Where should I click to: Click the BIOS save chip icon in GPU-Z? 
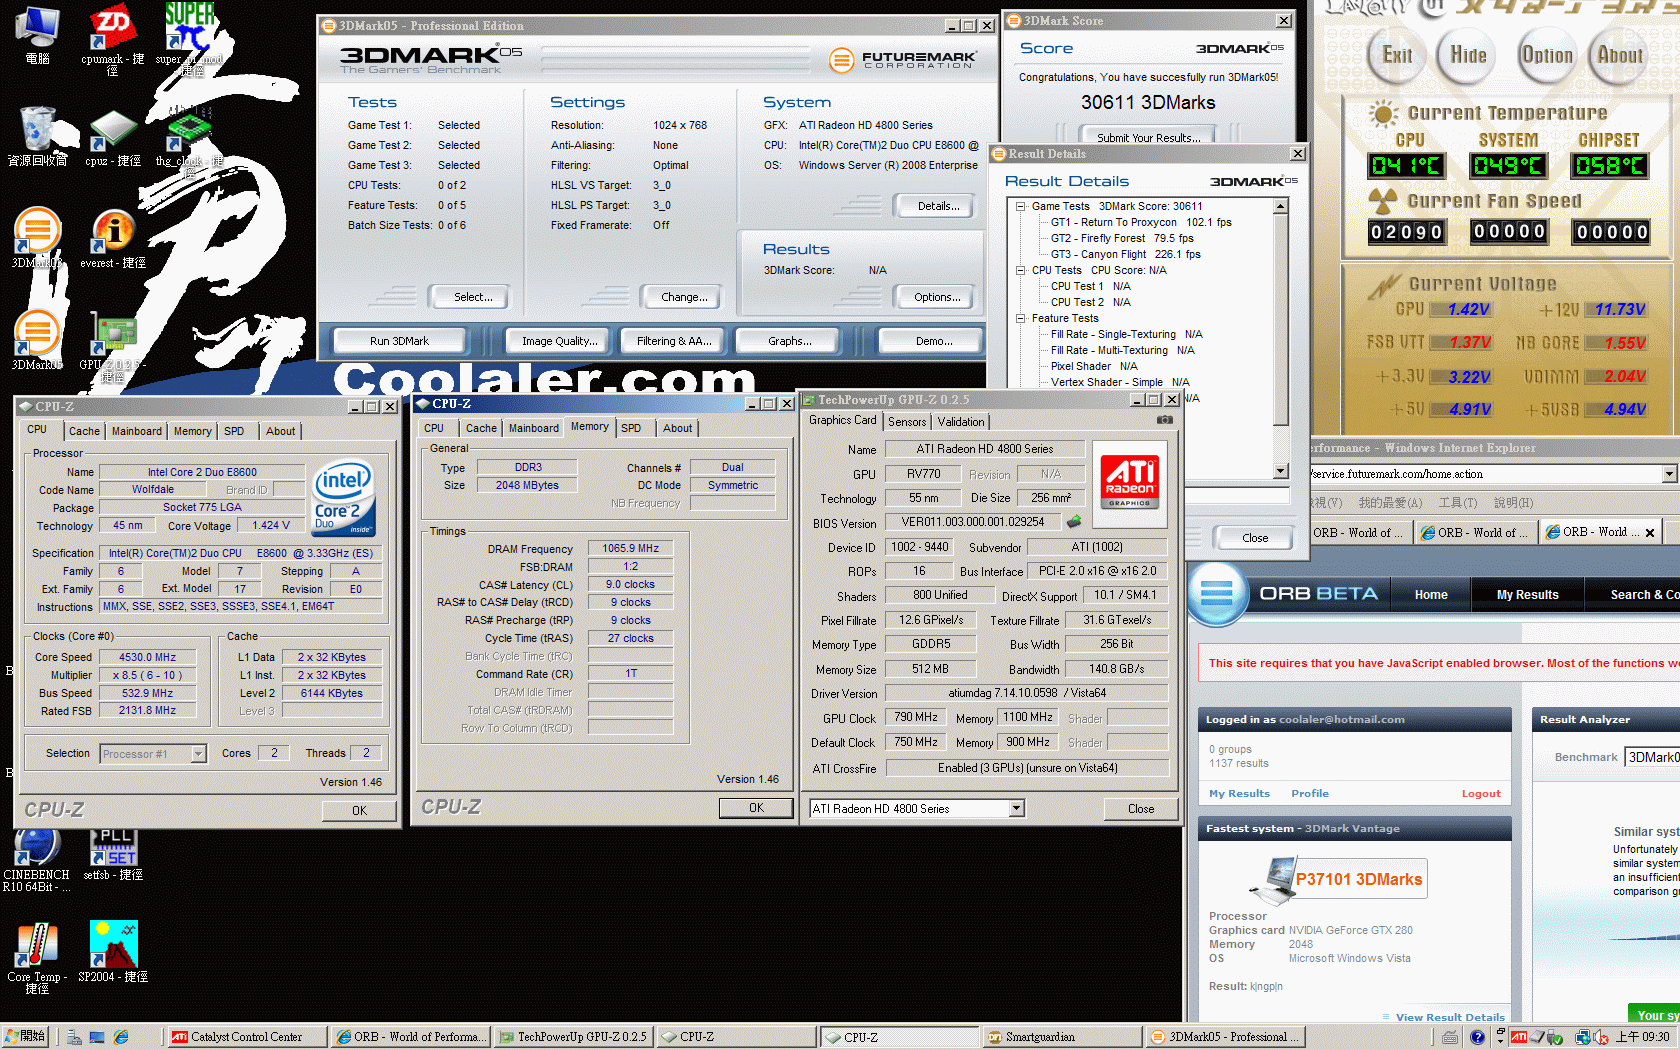coord(1074,522)
